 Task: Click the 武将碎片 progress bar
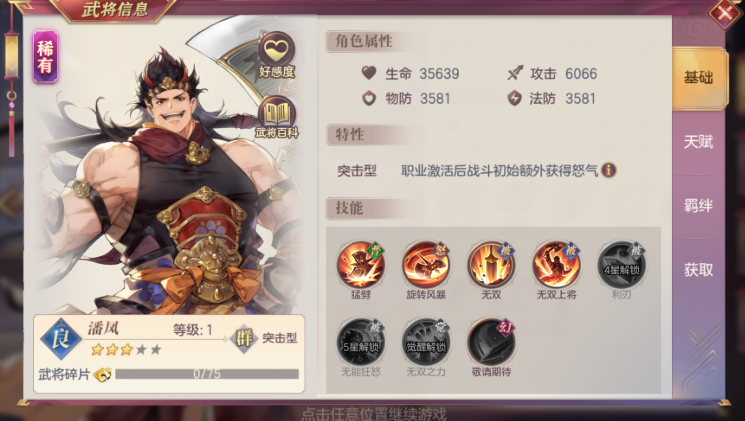click(x=207, y=374)
